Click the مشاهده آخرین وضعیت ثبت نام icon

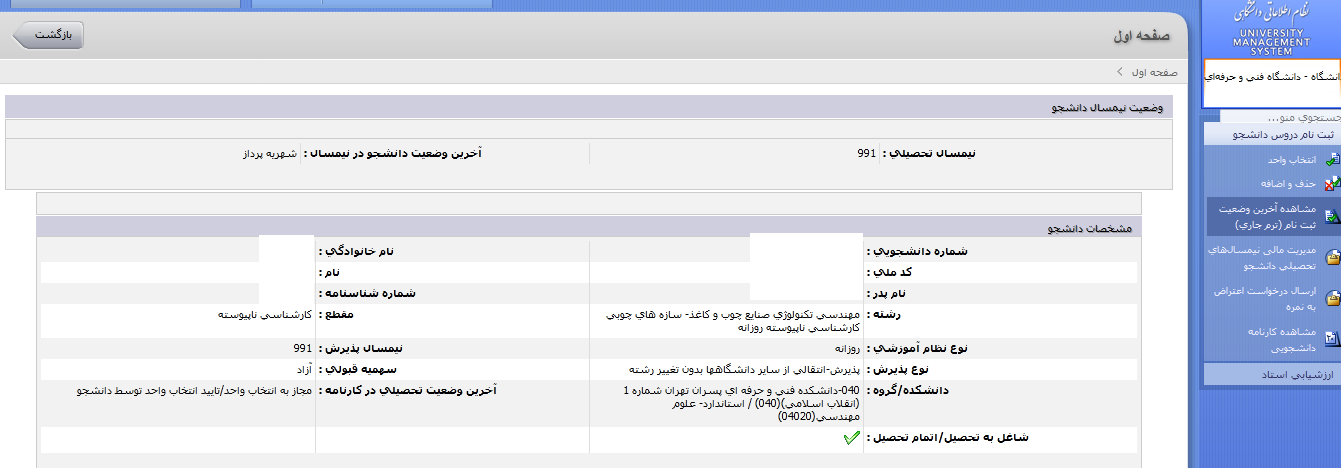click(1332, 217)
